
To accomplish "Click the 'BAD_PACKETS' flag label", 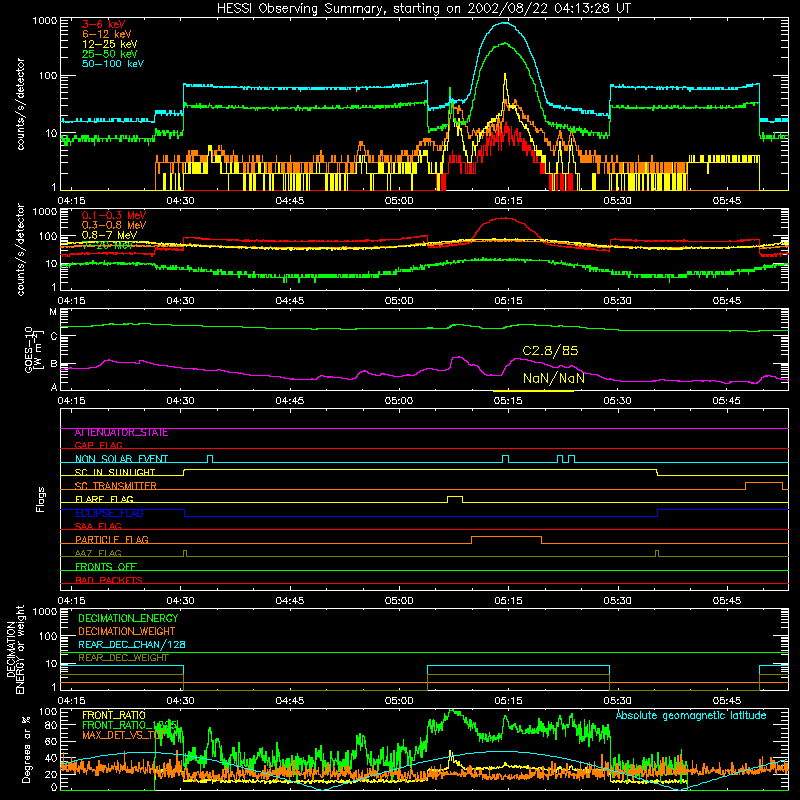I will [x=109, y=580].
